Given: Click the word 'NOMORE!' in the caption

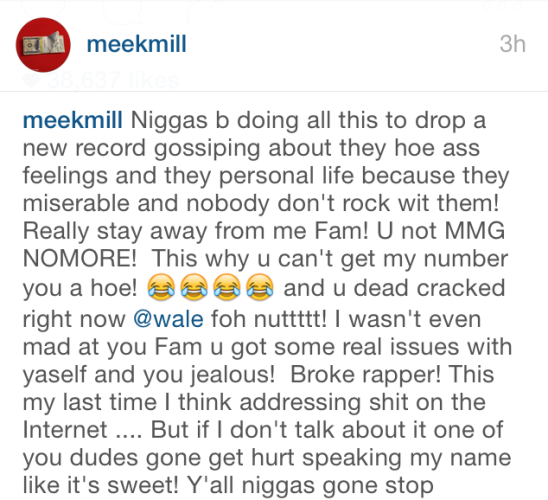Looking at the screenshot, I should coord(80,259).
